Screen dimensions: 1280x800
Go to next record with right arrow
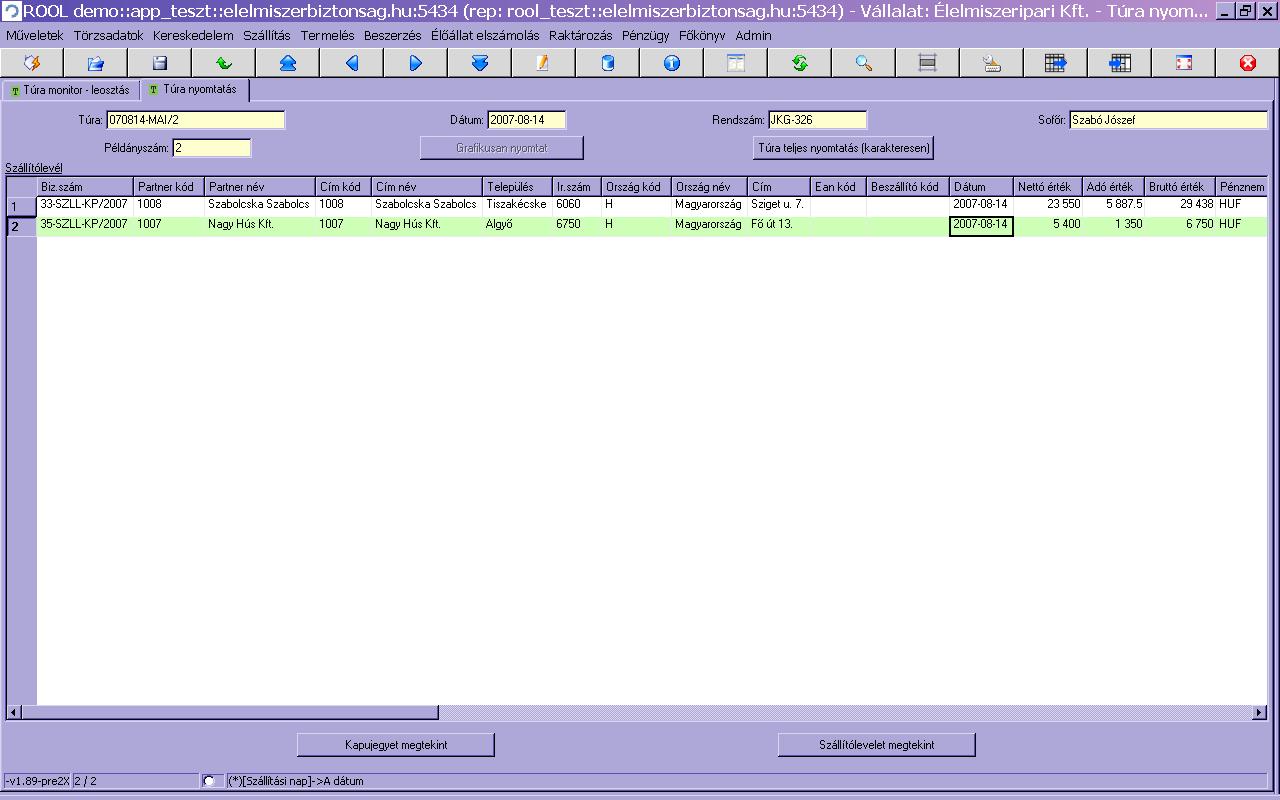click(416, 63)
